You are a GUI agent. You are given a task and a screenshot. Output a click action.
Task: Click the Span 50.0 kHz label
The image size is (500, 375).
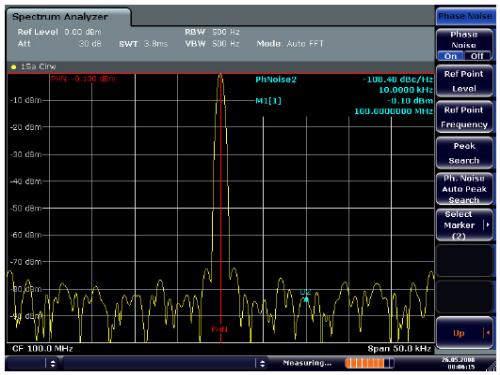click(x=399, y=349)
